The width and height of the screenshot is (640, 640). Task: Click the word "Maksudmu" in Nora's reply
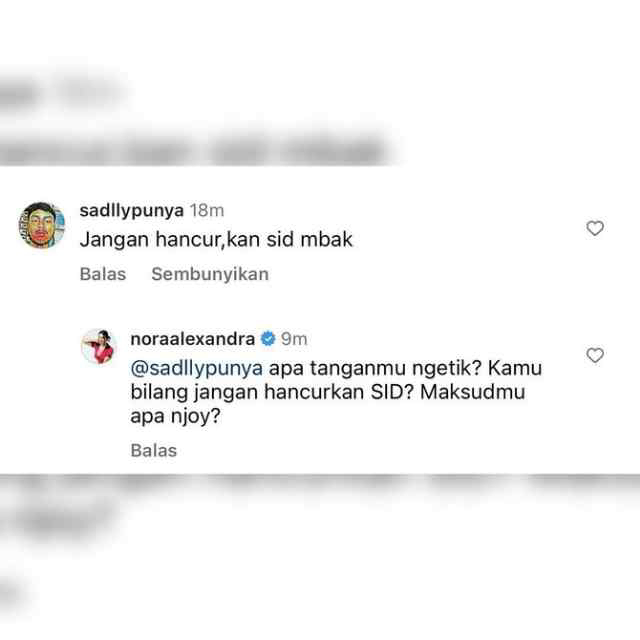click(x=473, y=392)
